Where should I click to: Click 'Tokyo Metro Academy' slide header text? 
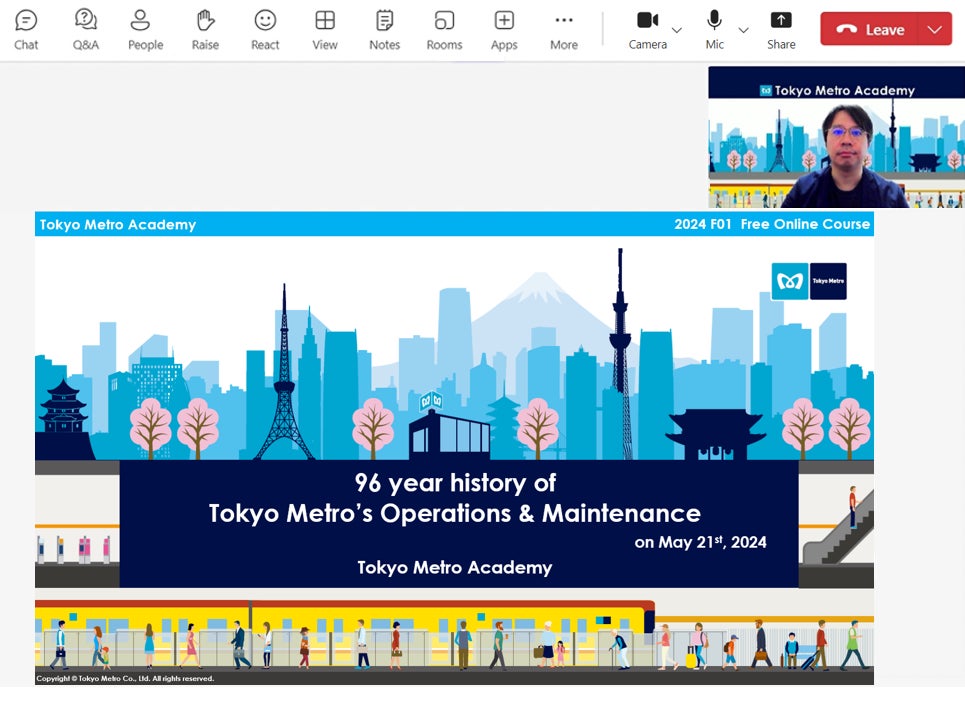118,225
